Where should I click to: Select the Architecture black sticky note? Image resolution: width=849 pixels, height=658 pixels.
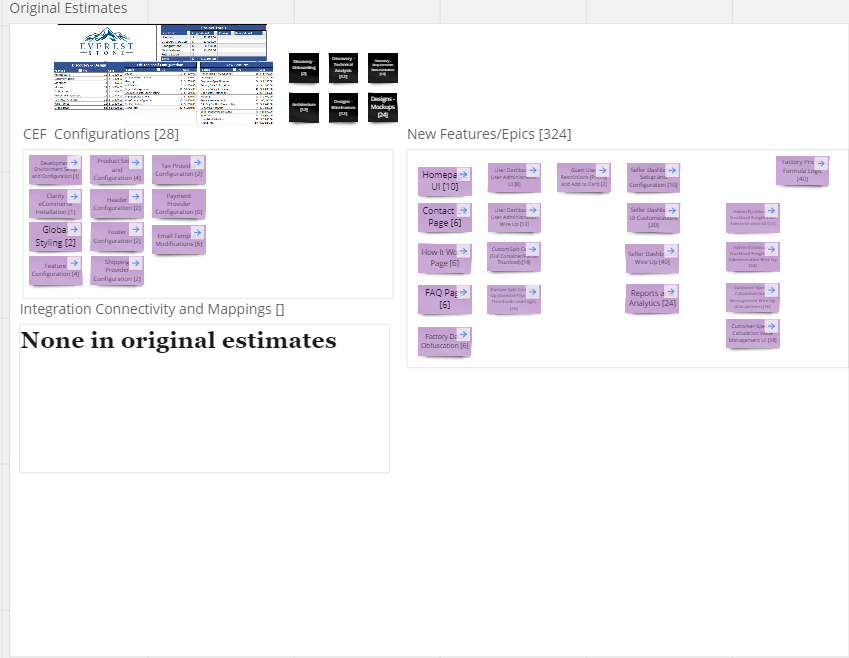coord(304,107)
